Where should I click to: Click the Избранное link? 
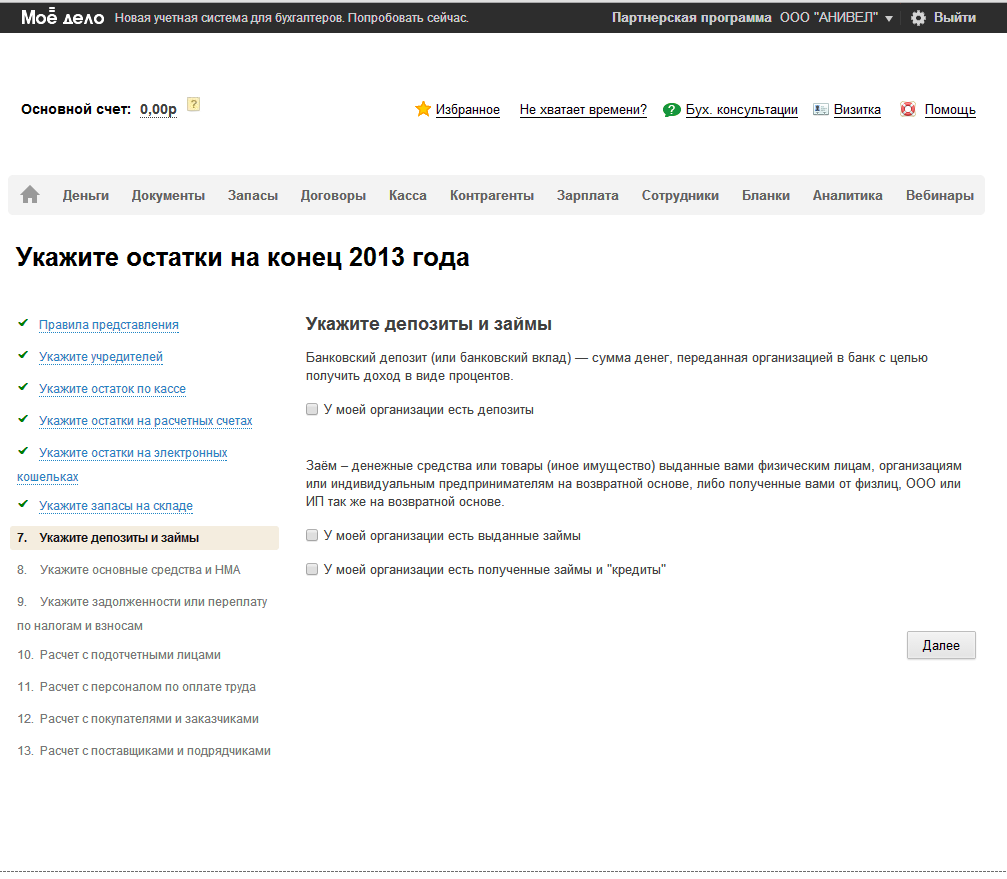468,110
